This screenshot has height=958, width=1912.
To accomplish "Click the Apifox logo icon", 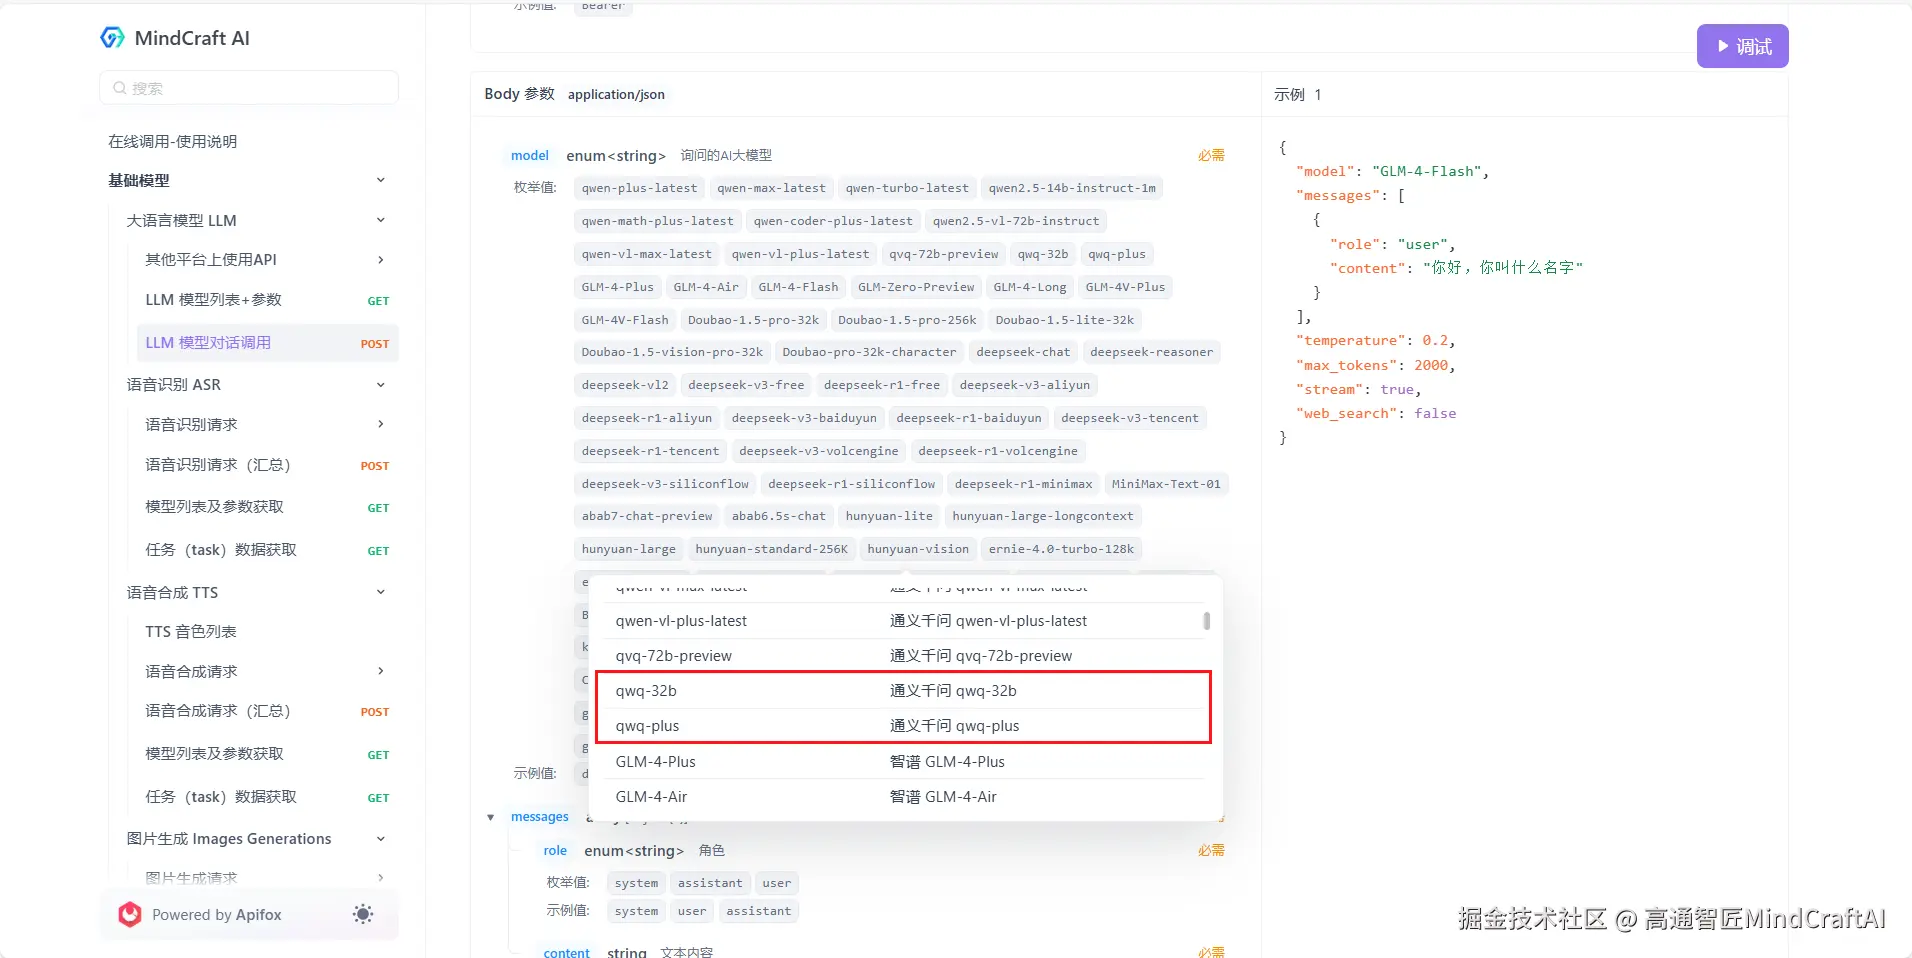I will click(x=130, y=914).
